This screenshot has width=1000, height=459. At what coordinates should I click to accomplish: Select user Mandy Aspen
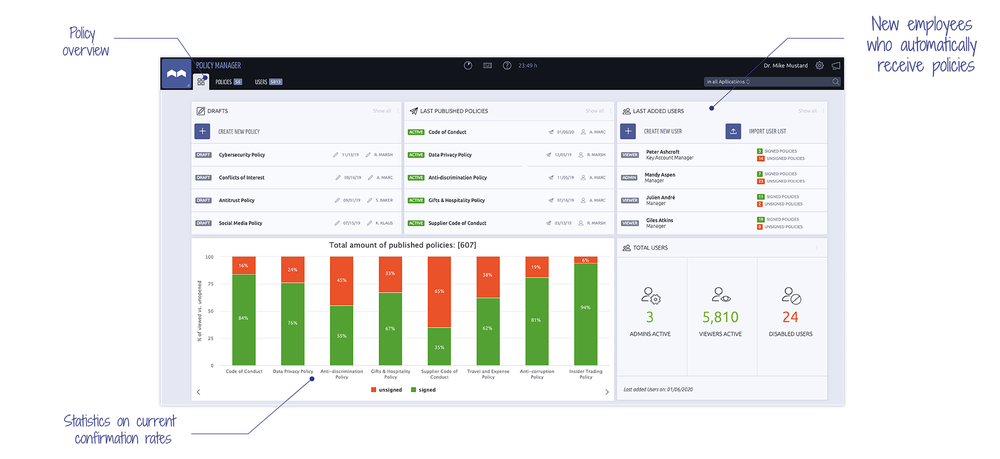(722, 178)
